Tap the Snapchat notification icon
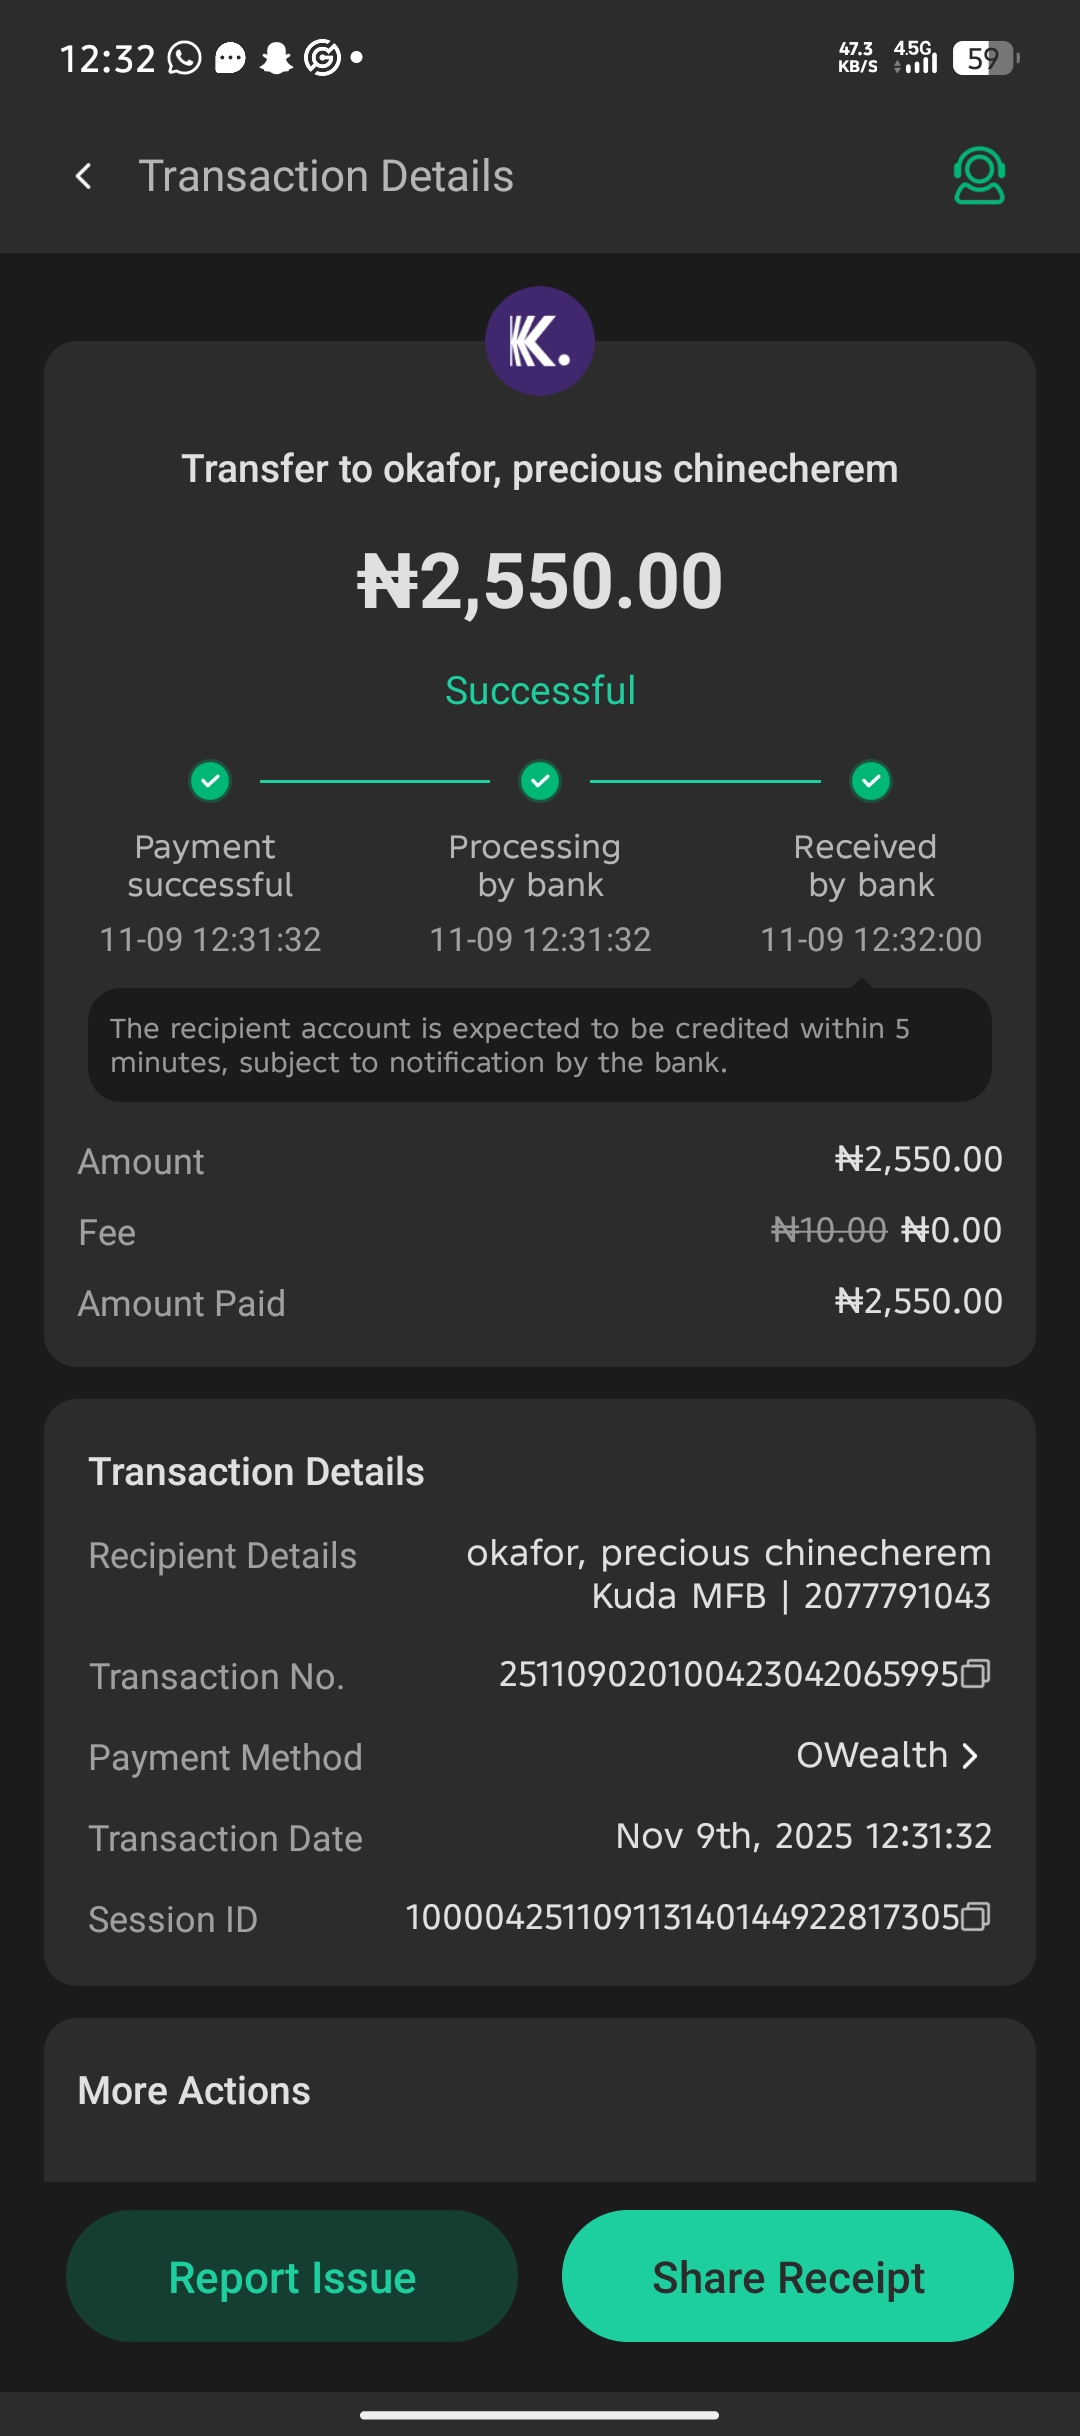This screenshot has width=1080, height=2436. tap(276, 59)
